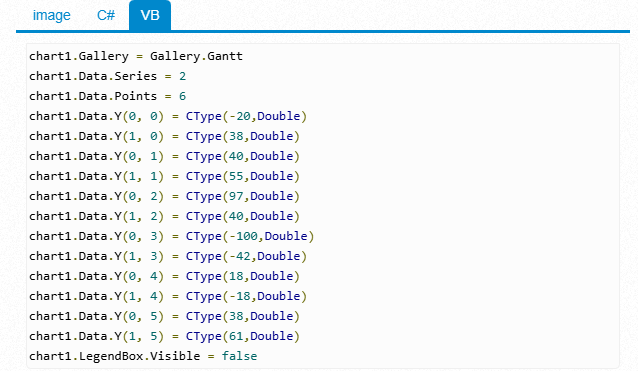Open the C# code tab
Screen dimensions: 638x371
click(106, 15)
